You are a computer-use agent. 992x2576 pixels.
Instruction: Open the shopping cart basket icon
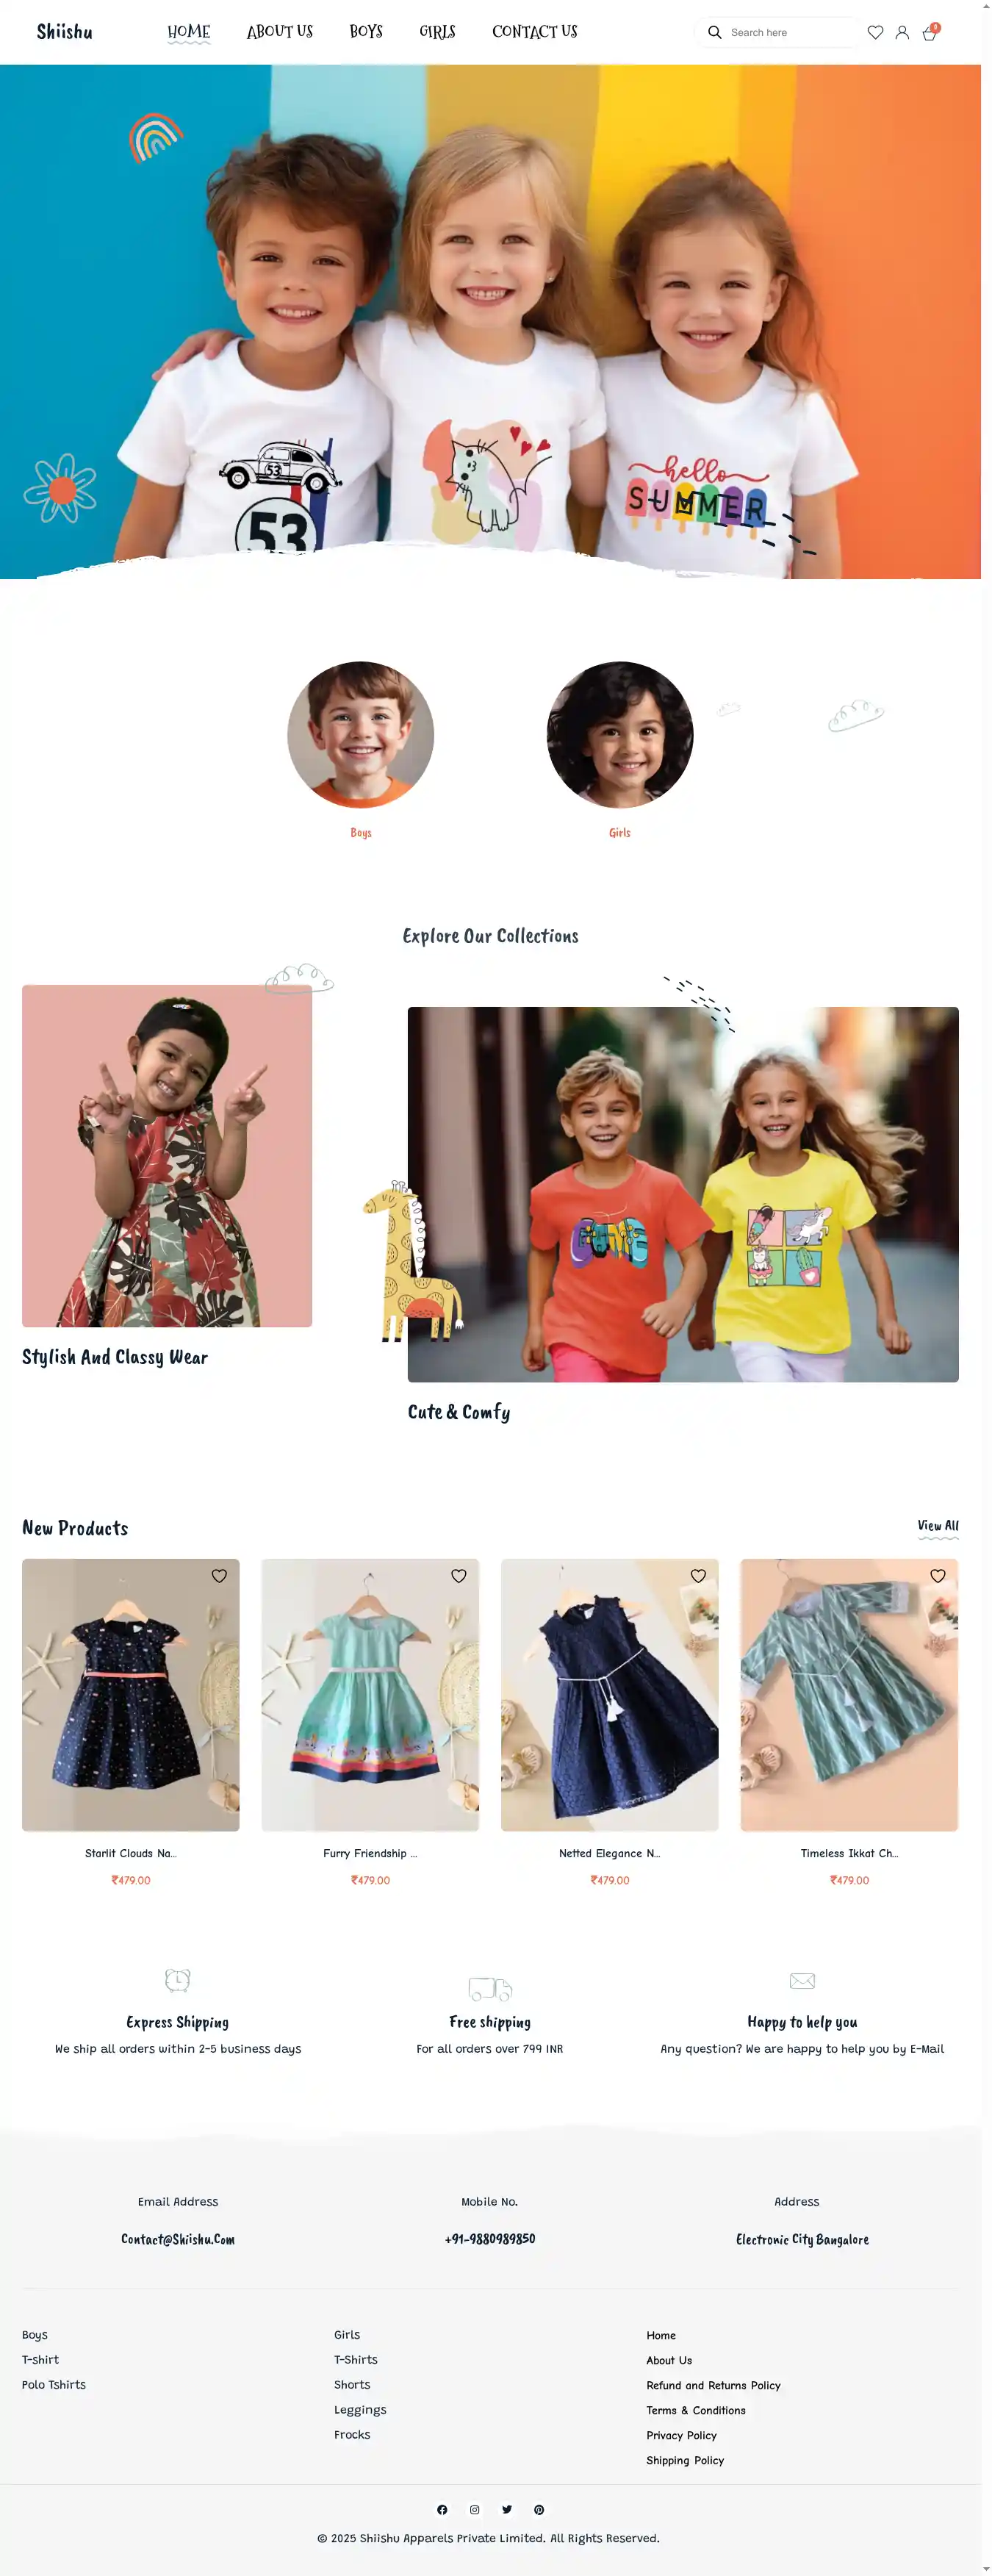(x=929, y=33)
